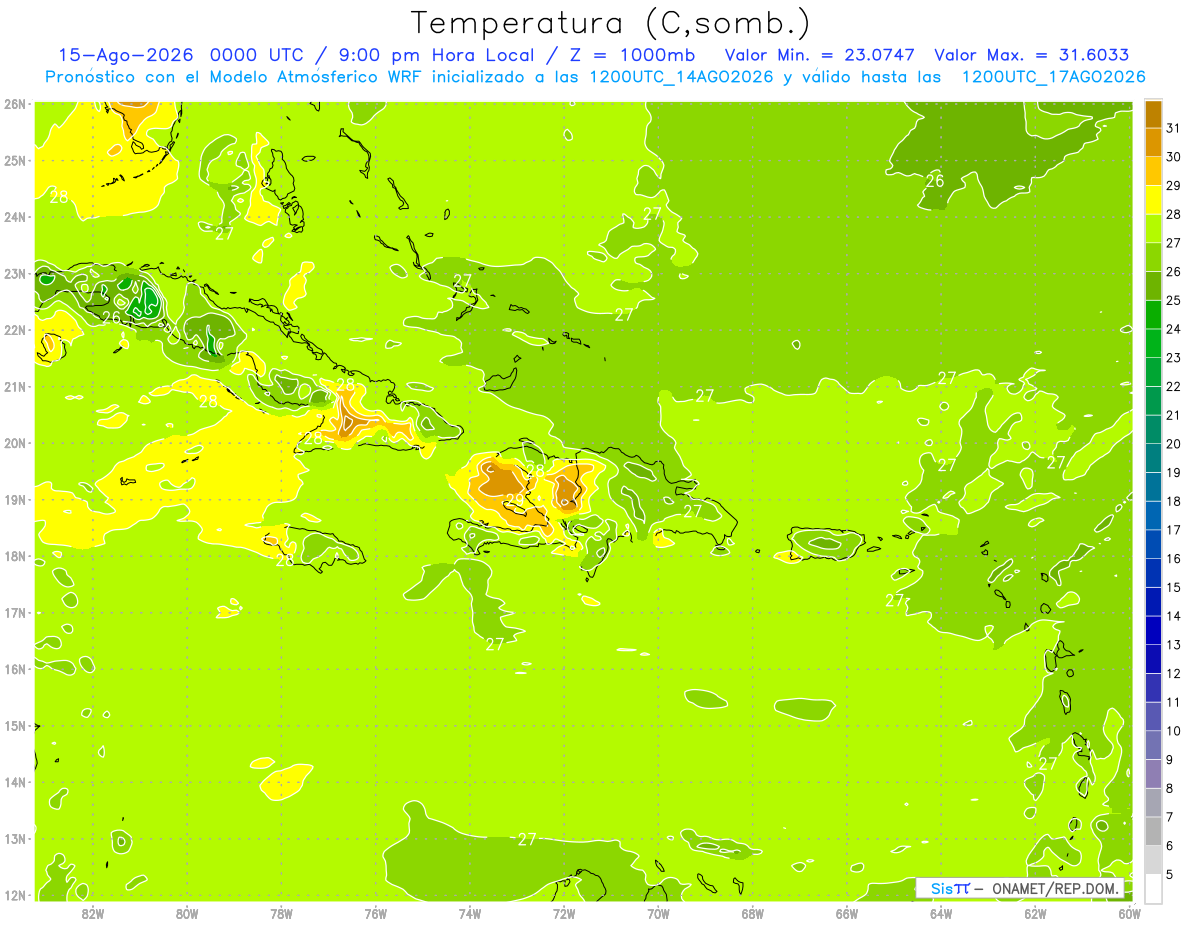Click the "78W" longitude axis label
This screenshot has width=1200, height=927.
coord(281,913)
